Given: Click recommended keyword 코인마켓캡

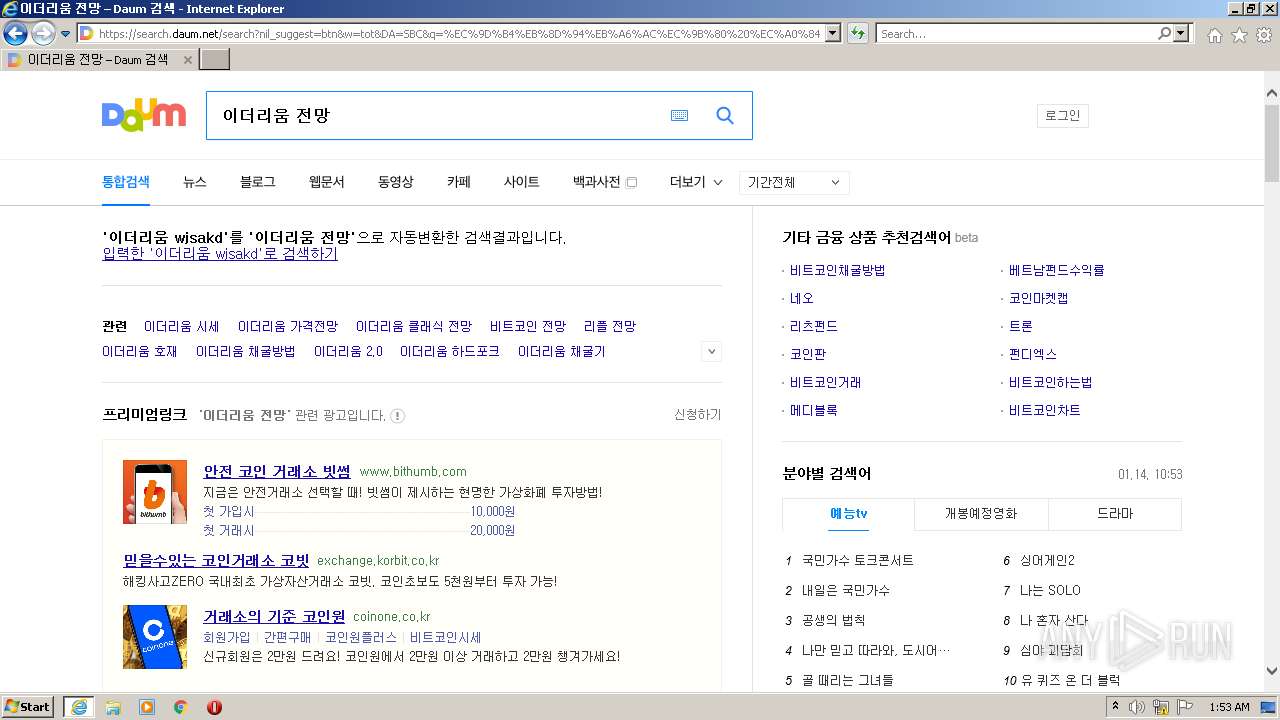Looking at the screenshot, I should click(1039, 299).
